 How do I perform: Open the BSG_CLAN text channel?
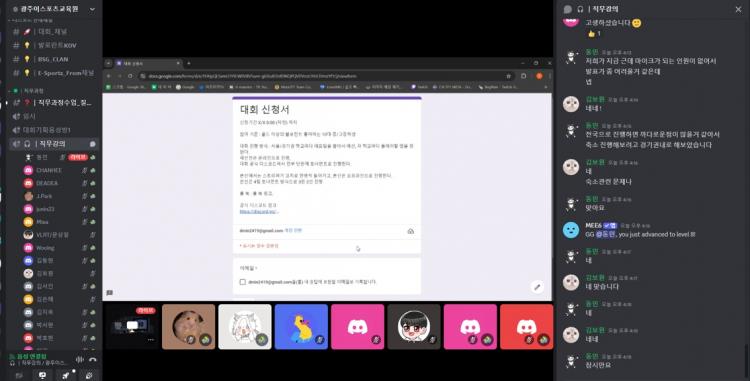[53, 59]
